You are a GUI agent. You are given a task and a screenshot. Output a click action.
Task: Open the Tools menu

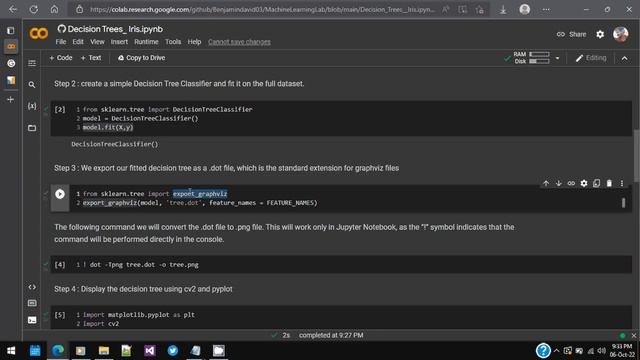[173, 42]
